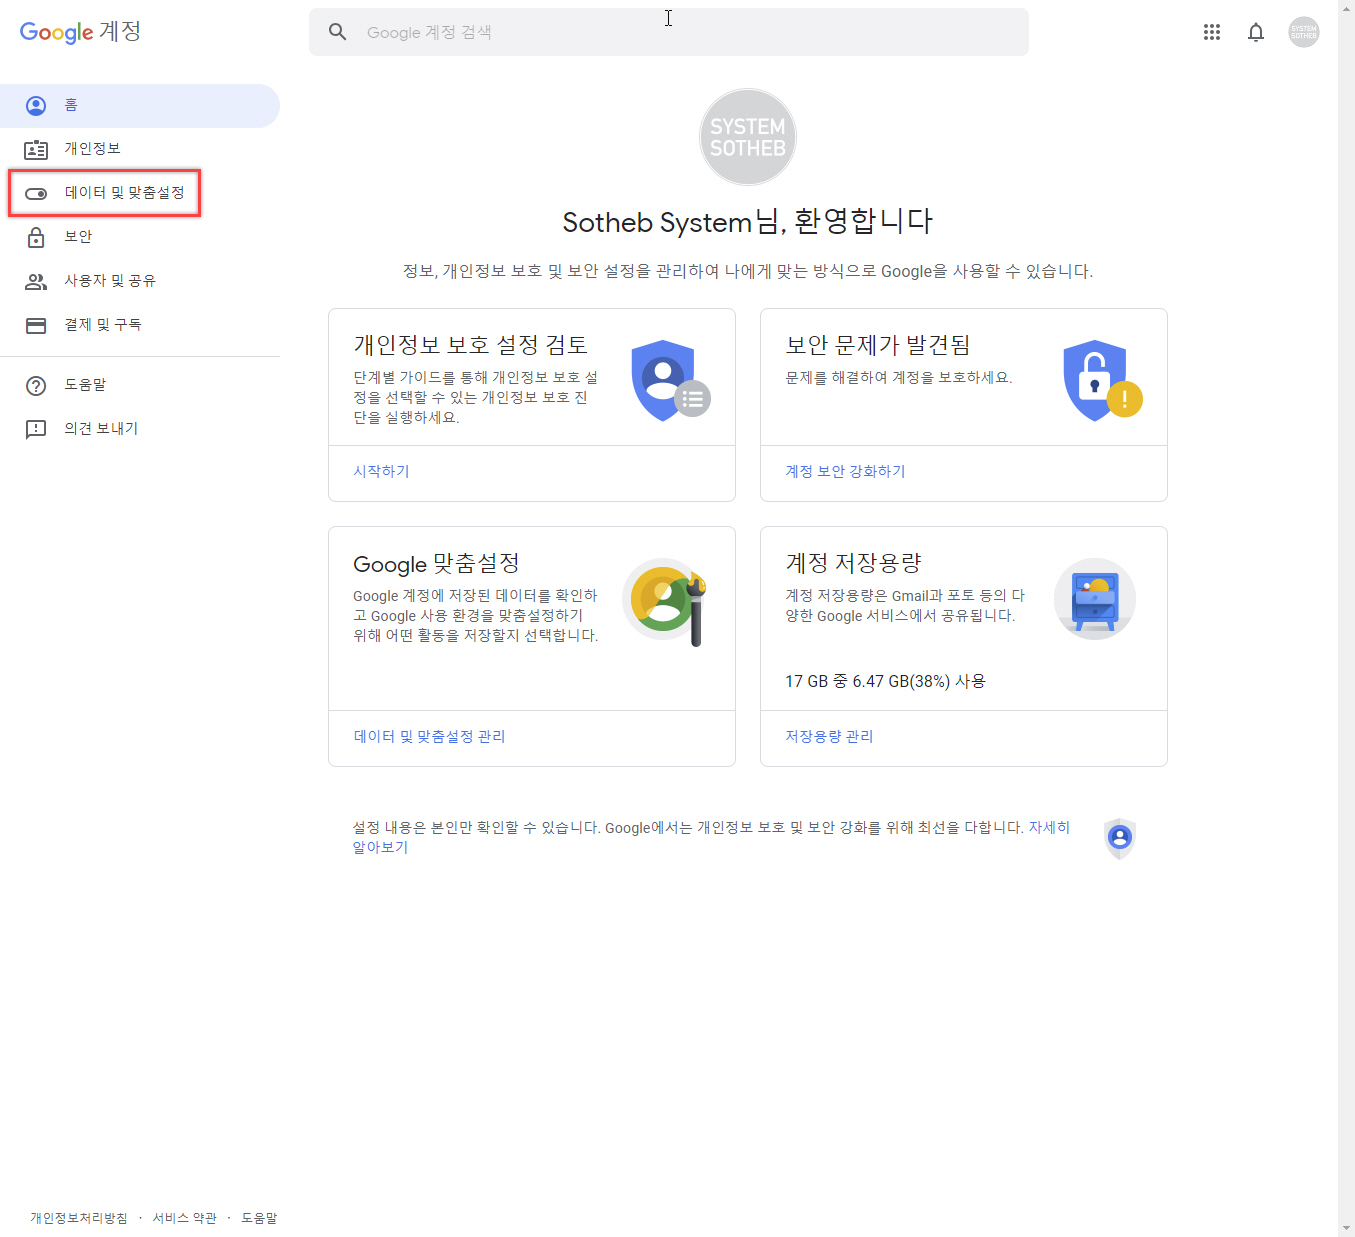
Task: Click 계정 보안 강화하기 link
Action: point(845,471)
